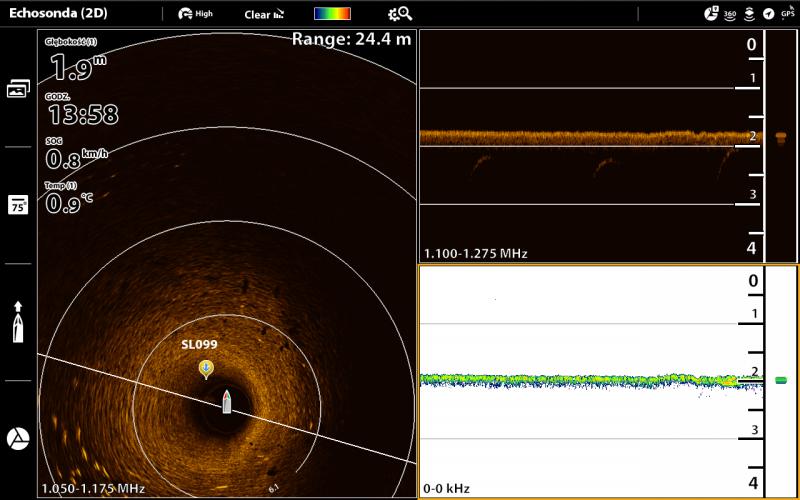Viewport: 800px width, 500px height.
Task: Tap the 75° sweep angle icon
Action: coord(18,205)
